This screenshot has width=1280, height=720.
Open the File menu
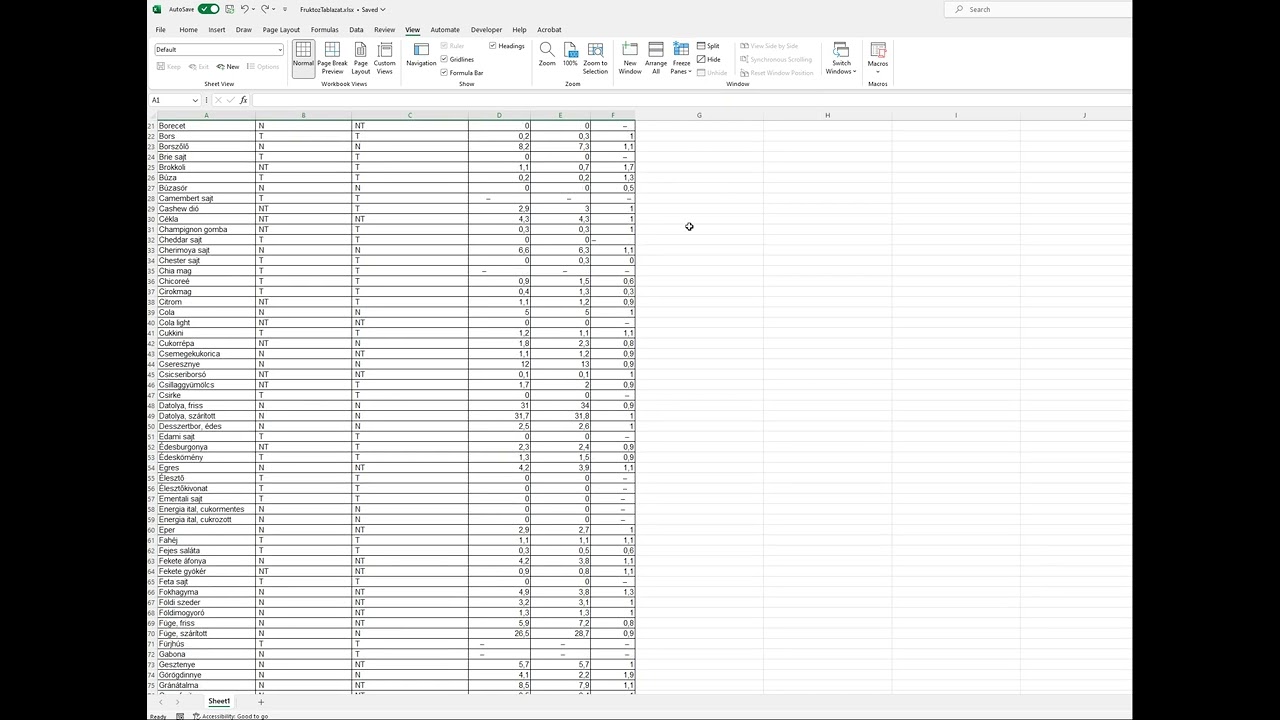[160, 30]
